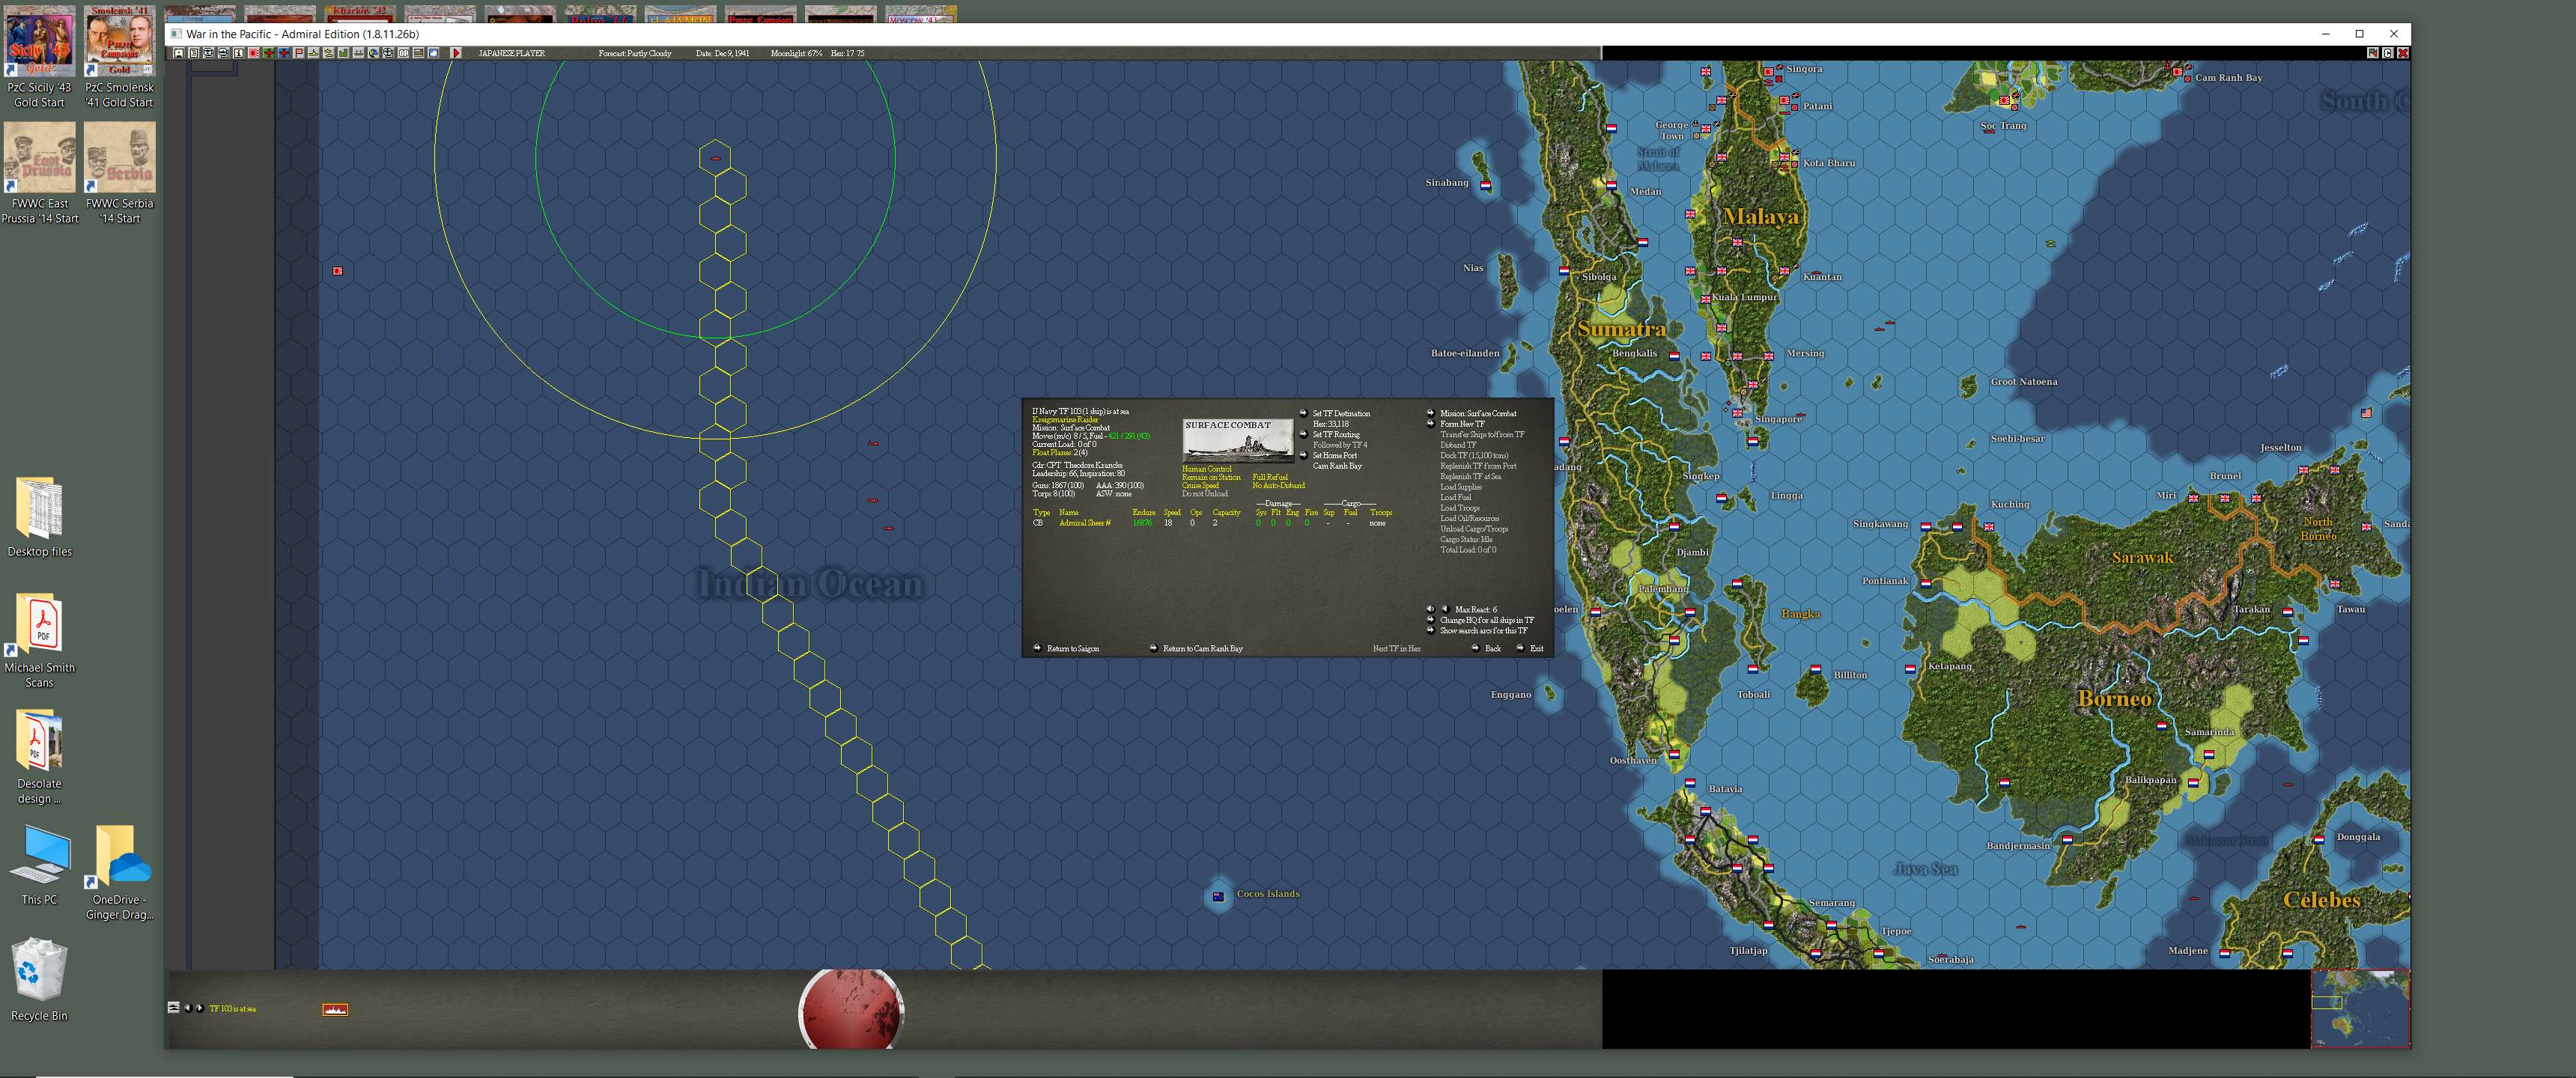Screen dimensions: 2576x1078
Task: Select the rising-sun Japanese flag toolbar icon
Action: click(x=253, y=52)
